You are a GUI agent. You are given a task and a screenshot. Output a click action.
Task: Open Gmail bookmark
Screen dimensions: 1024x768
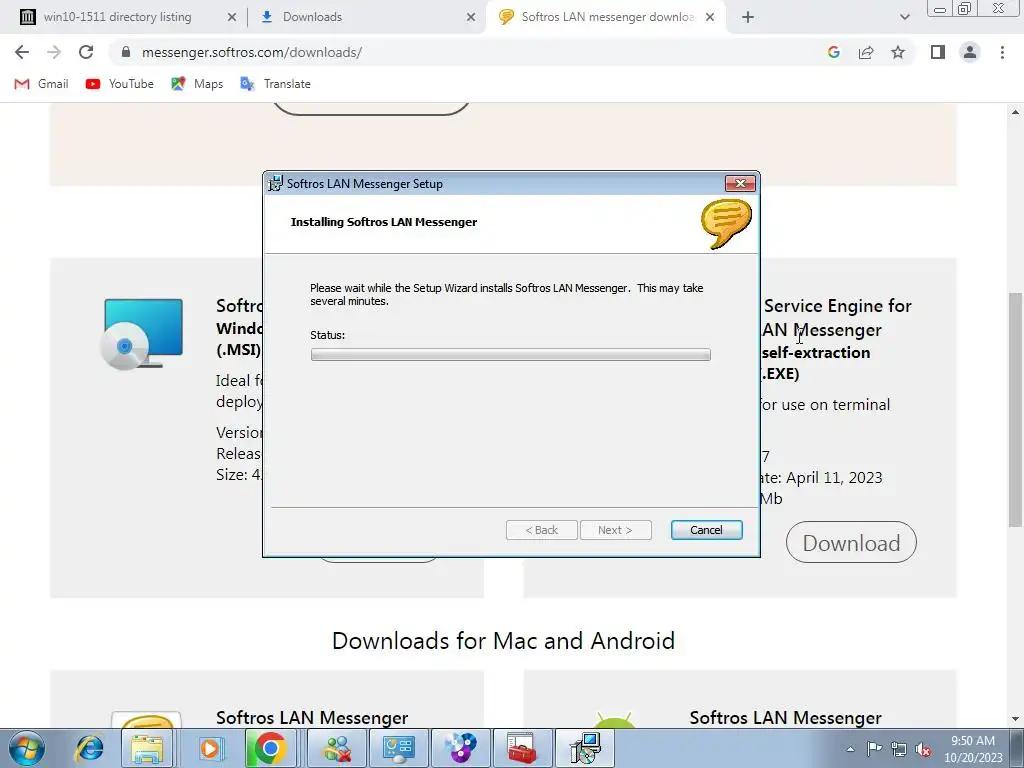point(41,84)
